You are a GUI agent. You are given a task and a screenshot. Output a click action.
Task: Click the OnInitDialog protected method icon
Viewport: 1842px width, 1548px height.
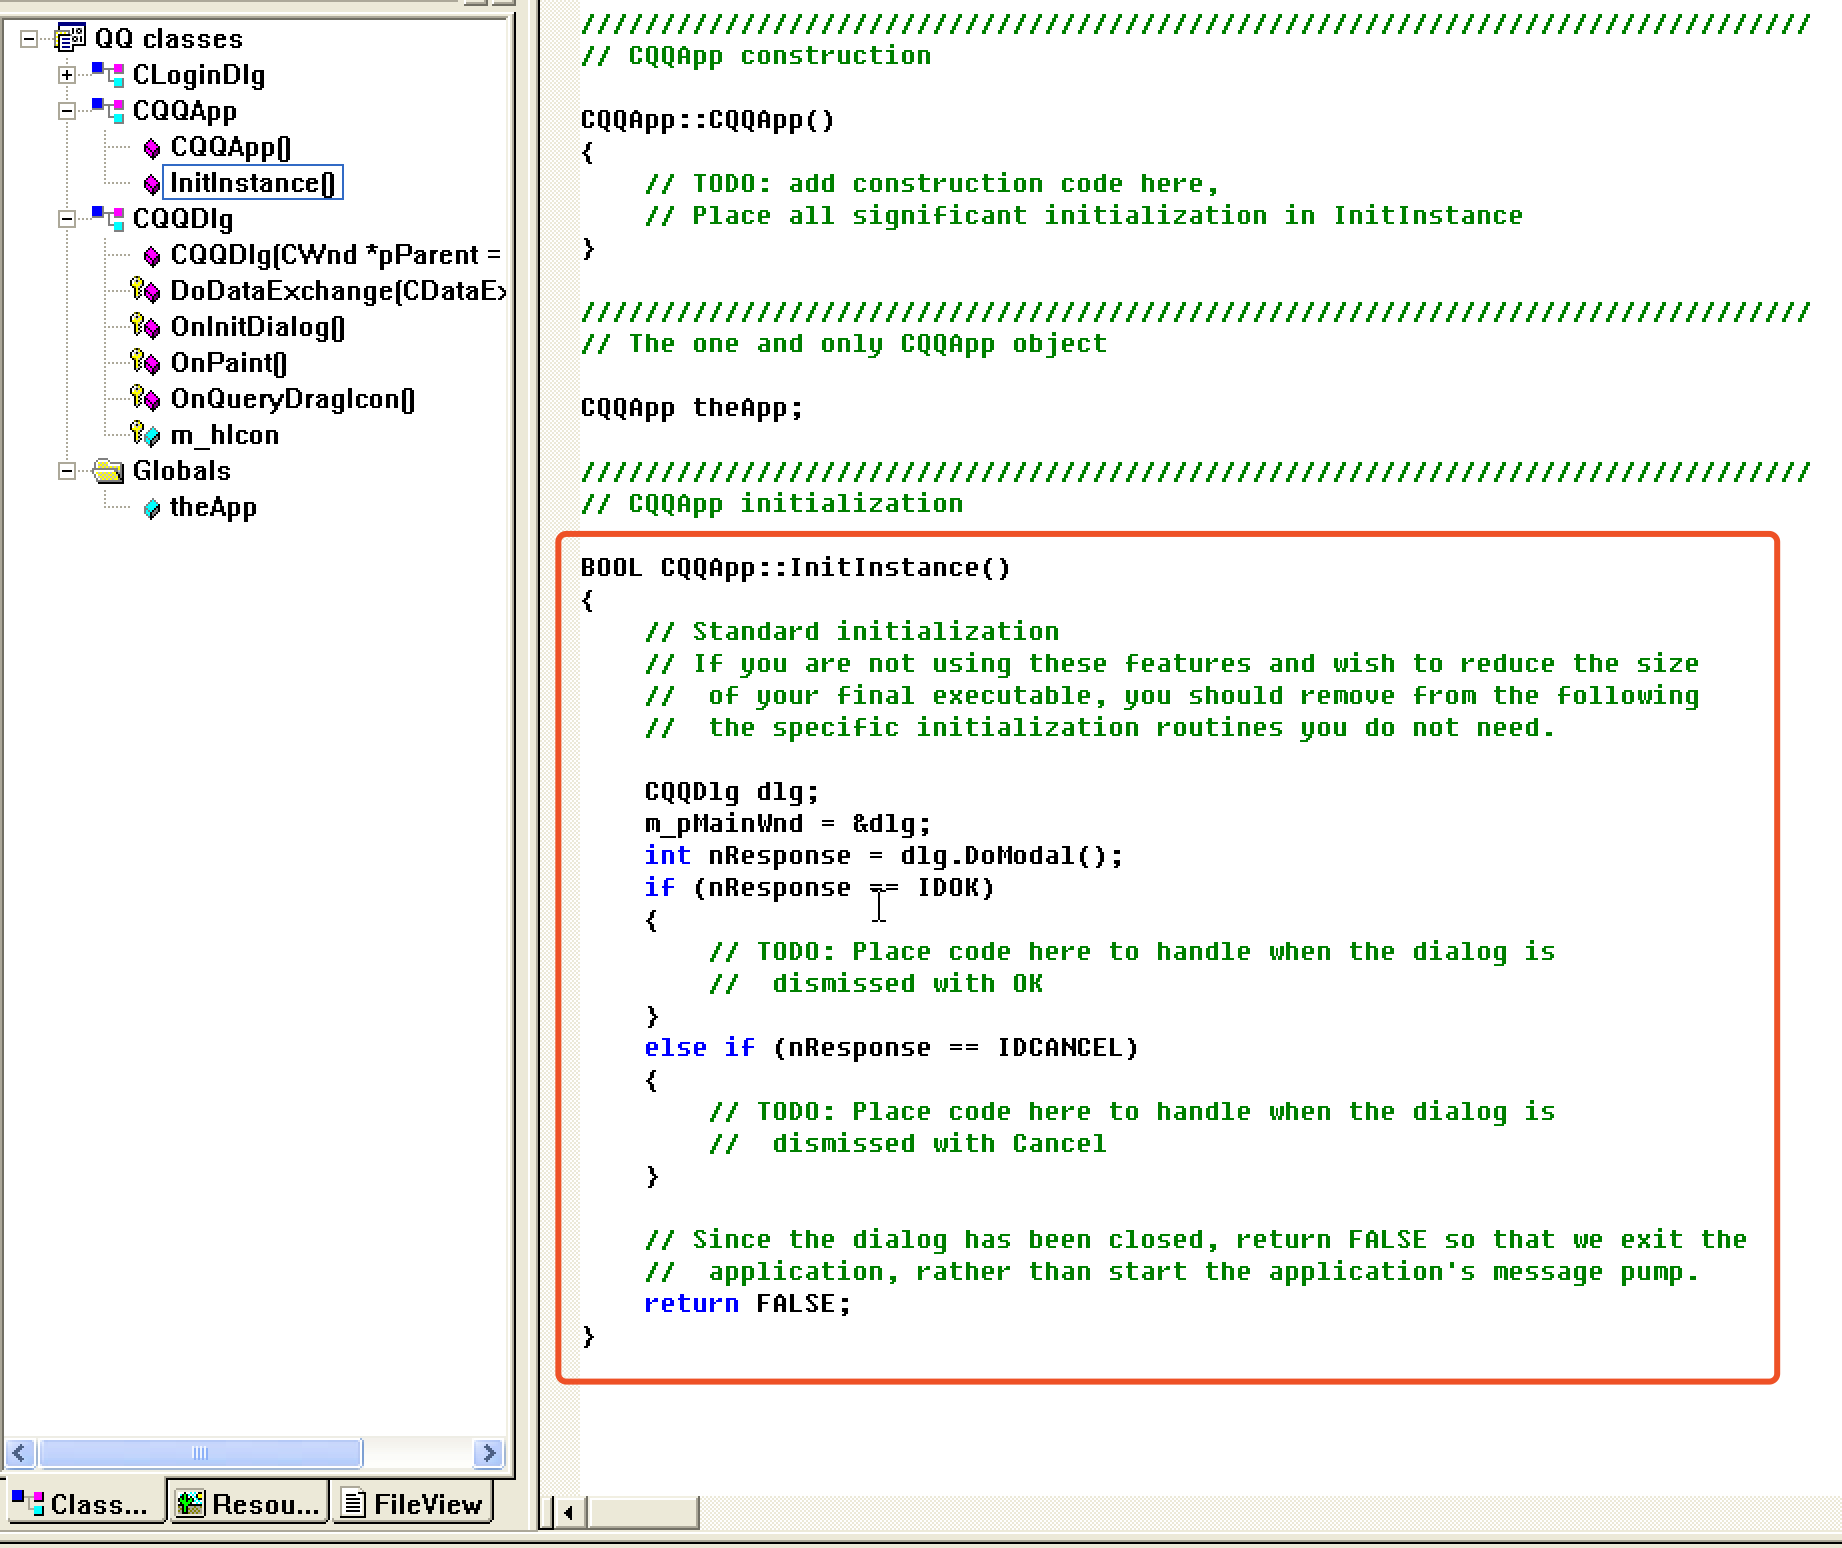point(146,327)
